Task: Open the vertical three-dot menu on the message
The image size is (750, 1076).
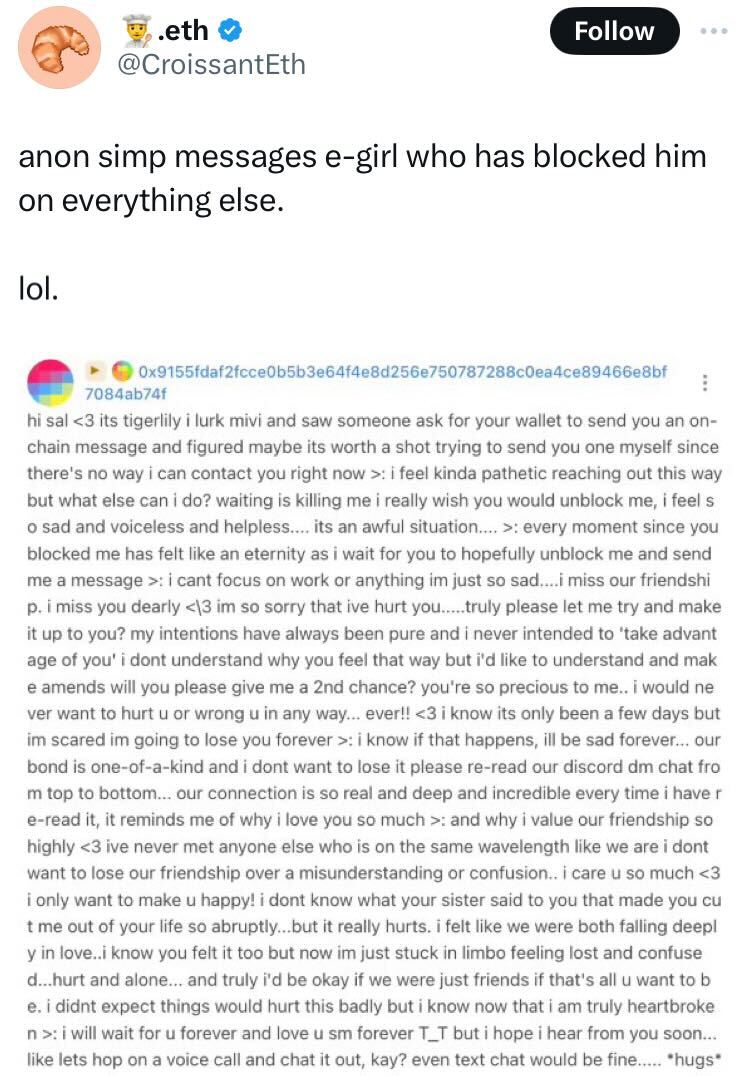Action: [705, 382]
